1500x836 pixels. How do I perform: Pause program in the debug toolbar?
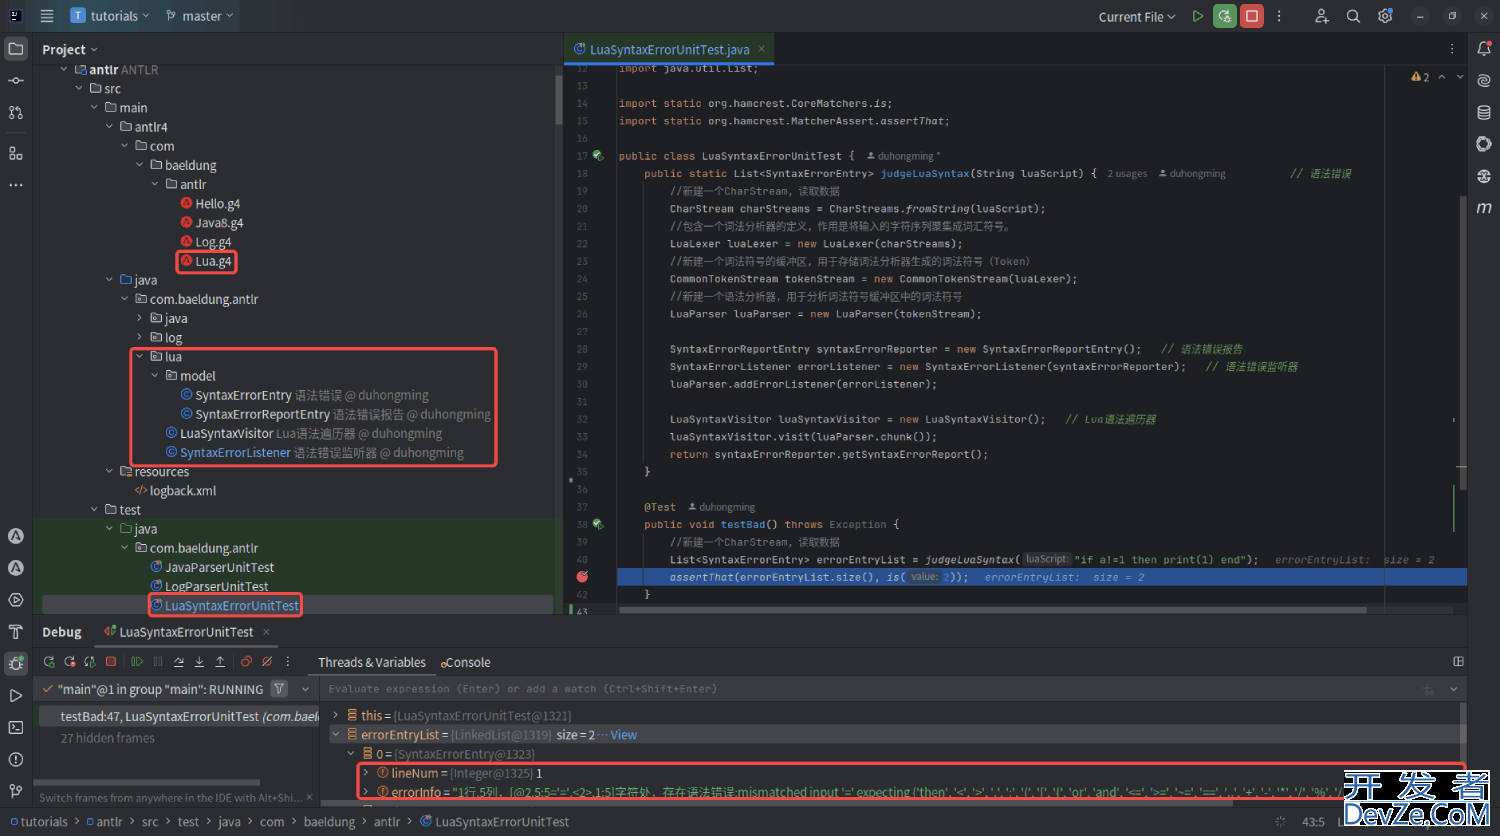(x=157, y=662)
